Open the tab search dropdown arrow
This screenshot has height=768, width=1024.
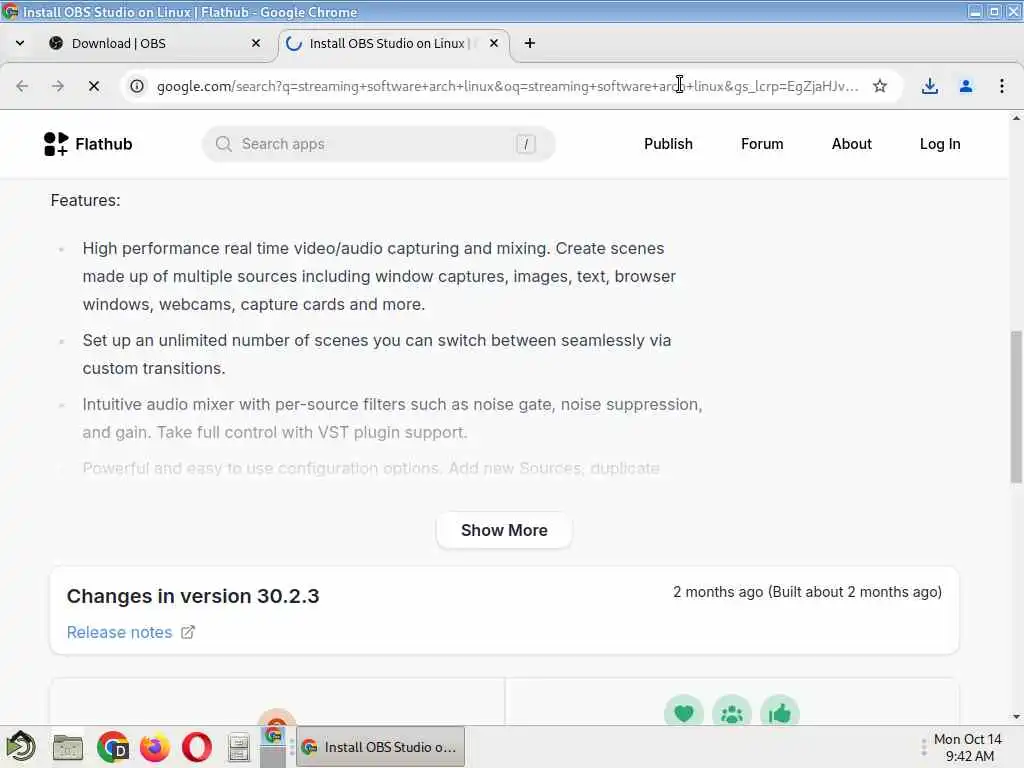click(20, 43)
